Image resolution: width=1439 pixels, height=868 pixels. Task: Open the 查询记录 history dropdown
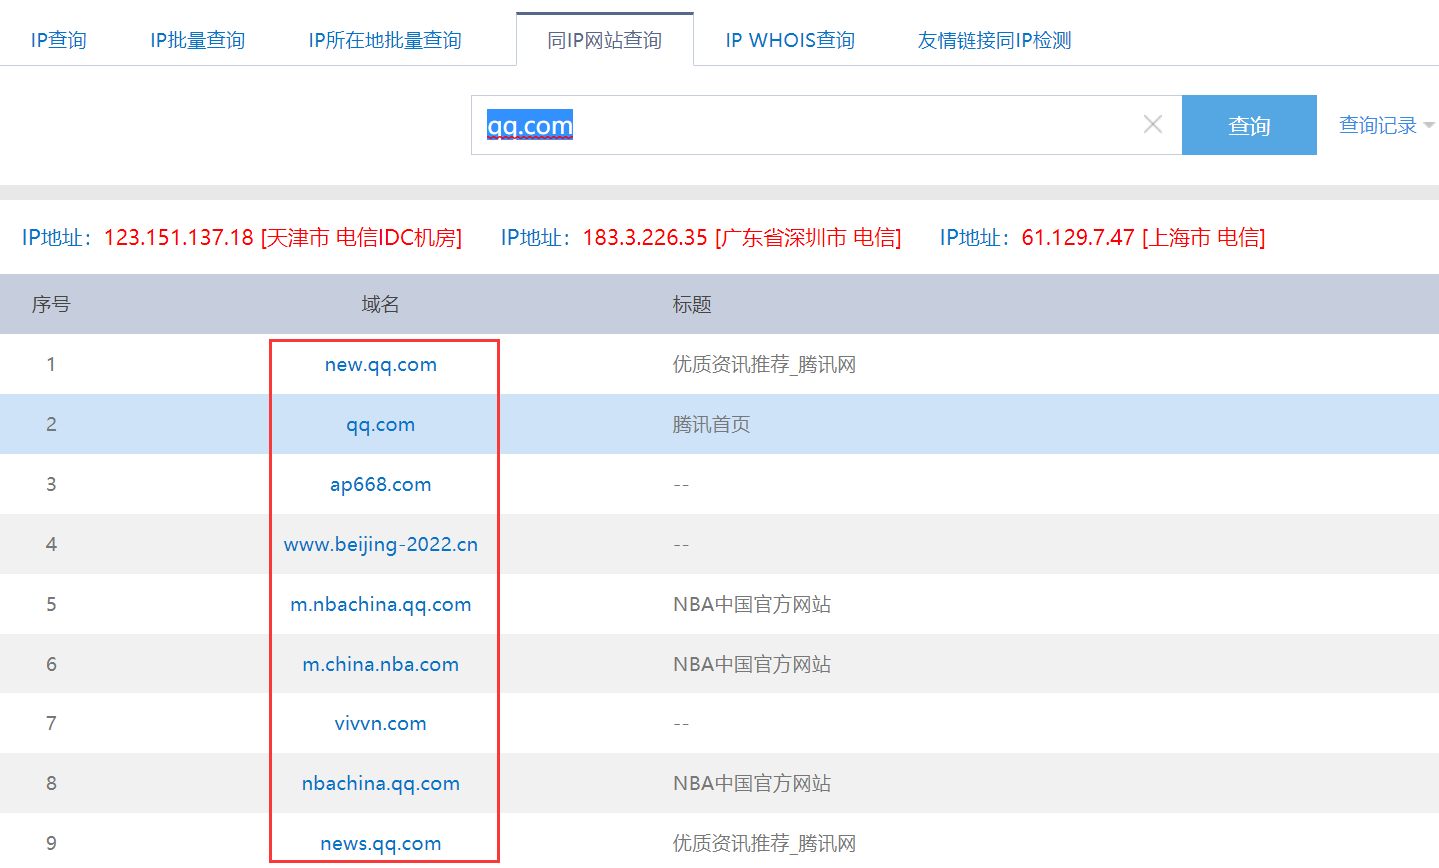click(1386, 125)
